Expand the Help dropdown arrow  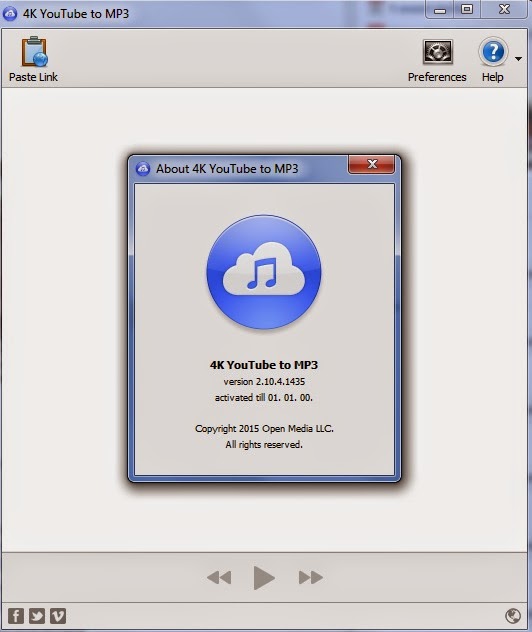click(x=518, y=59)
